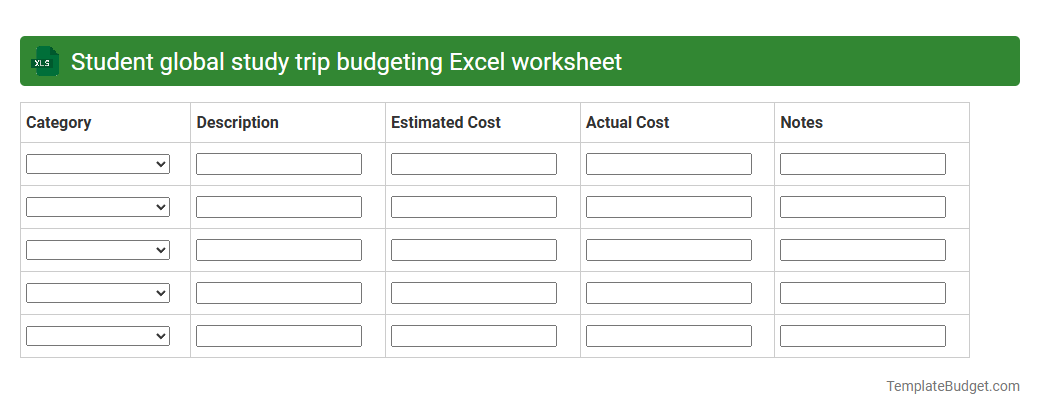
Task: Activate the Notes field in first row
Action: click(863, 164)
